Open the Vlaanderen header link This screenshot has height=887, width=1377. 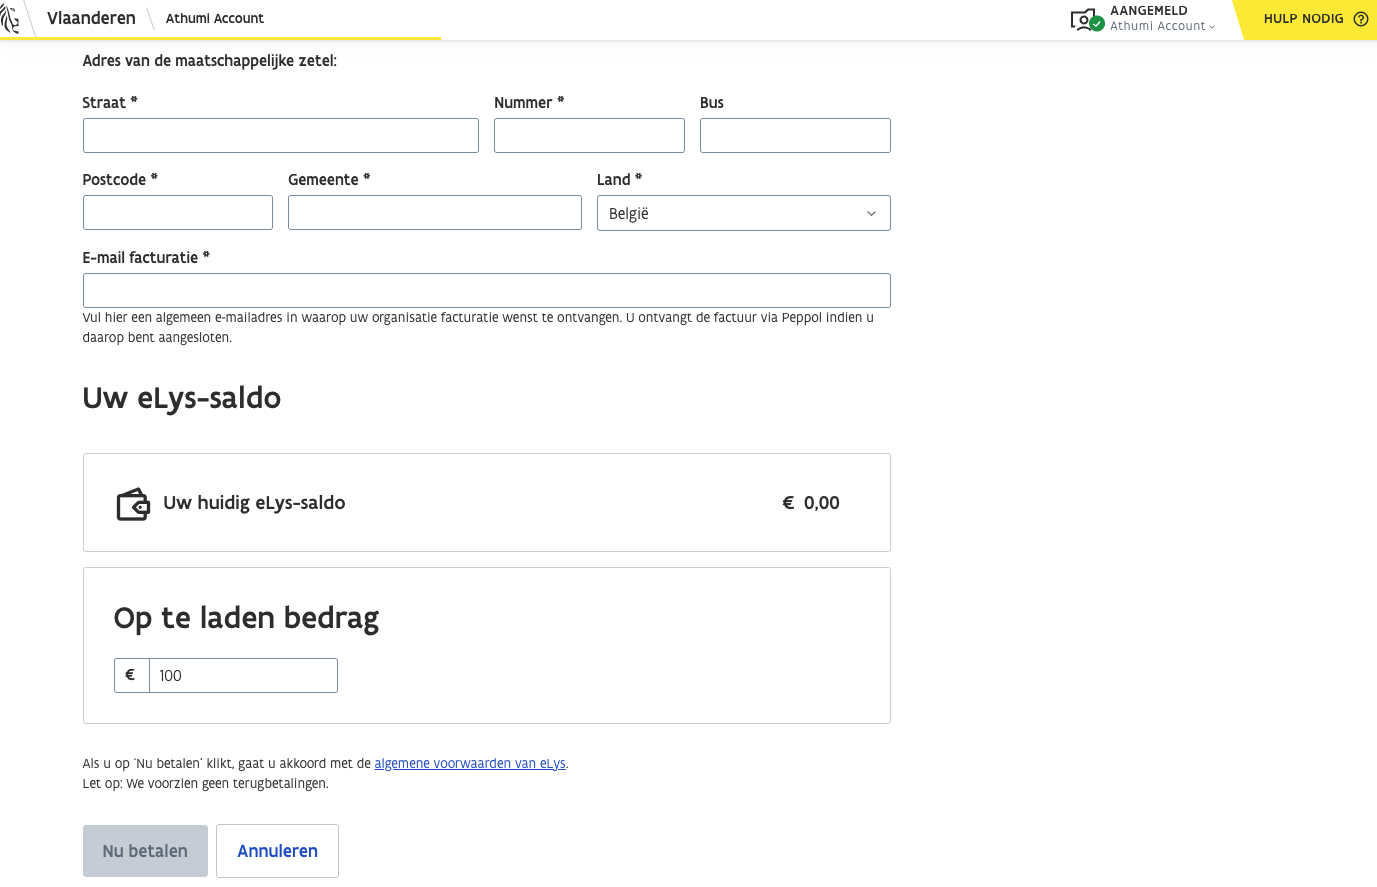pyautogui.click(x=91, y=18)
